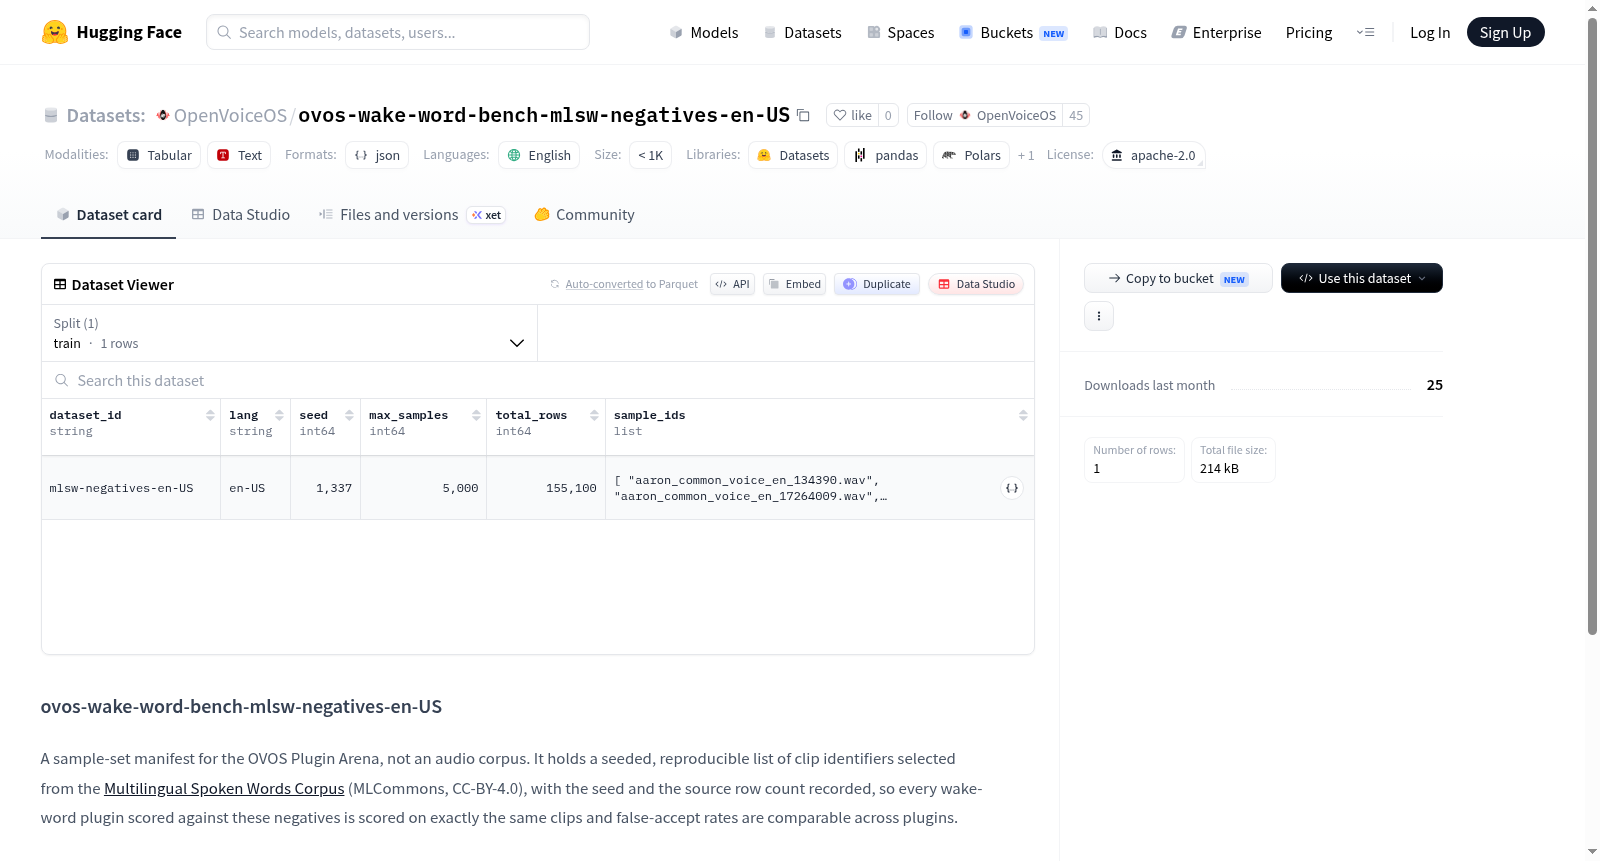The height and width of the screenshot is (861, 1600).
Task: Click the Search this dataset field
Action: [538, 380]
